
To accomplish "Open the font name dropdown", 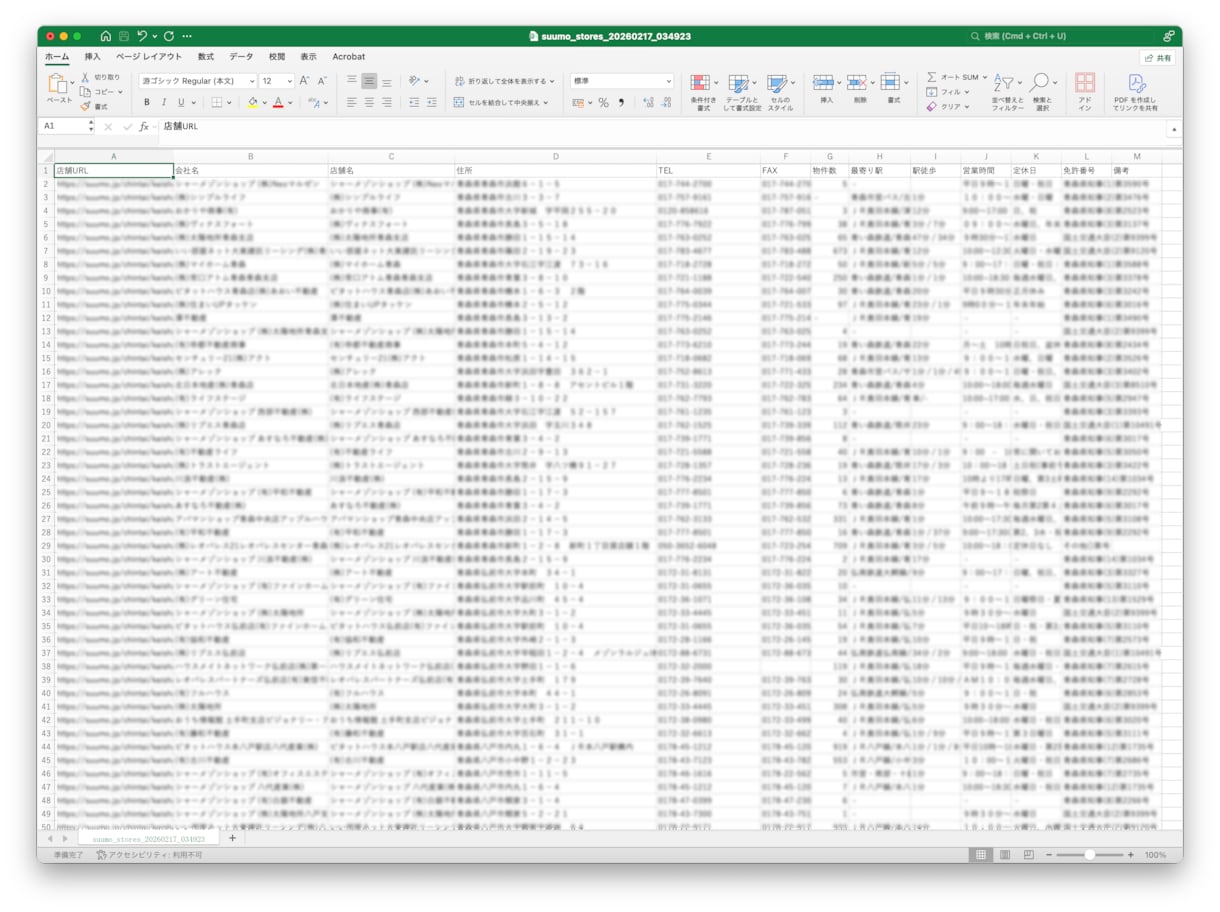I will pyautogui.click(x=251, y=81).
